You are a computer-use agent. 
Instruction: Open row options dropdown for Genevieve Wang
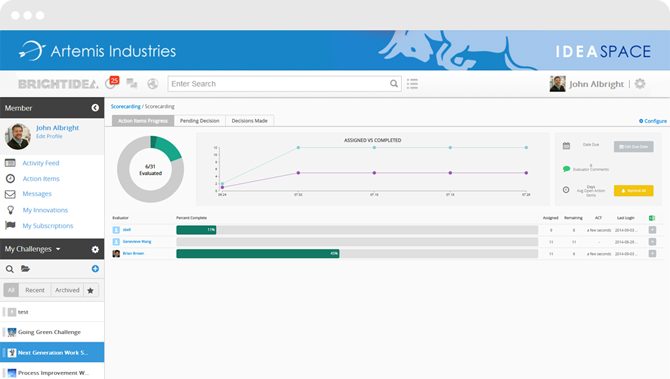tap(652, 242)
